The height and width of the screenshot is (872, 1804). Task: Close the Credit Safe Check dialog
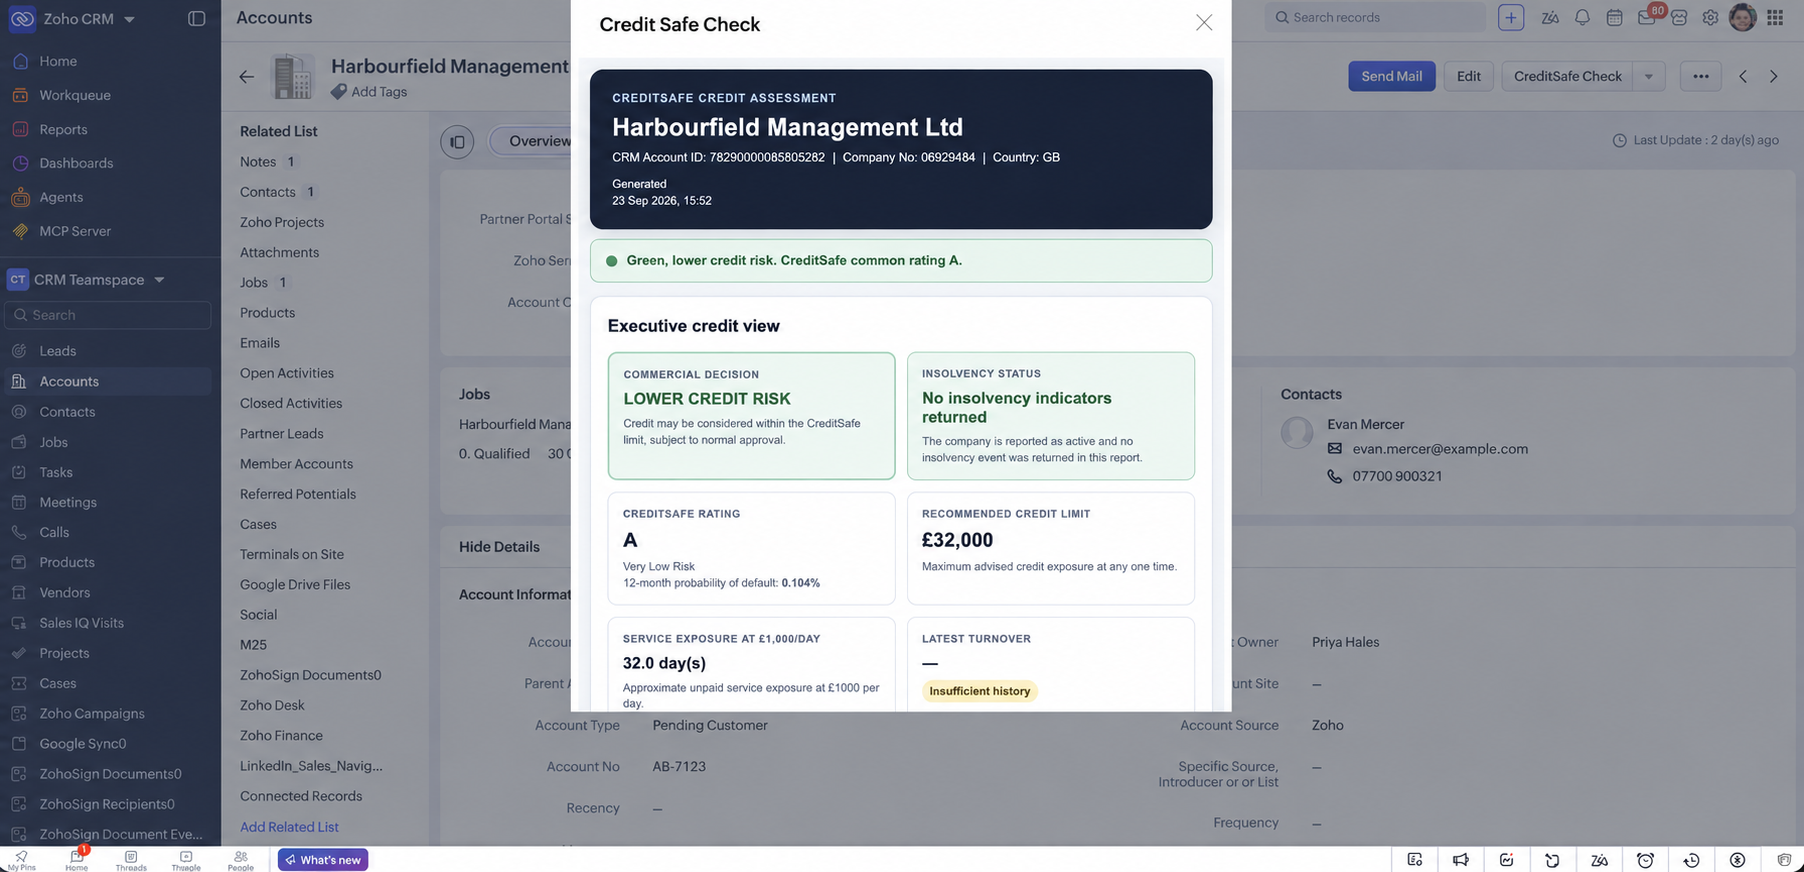click(x=1204, y=23)
